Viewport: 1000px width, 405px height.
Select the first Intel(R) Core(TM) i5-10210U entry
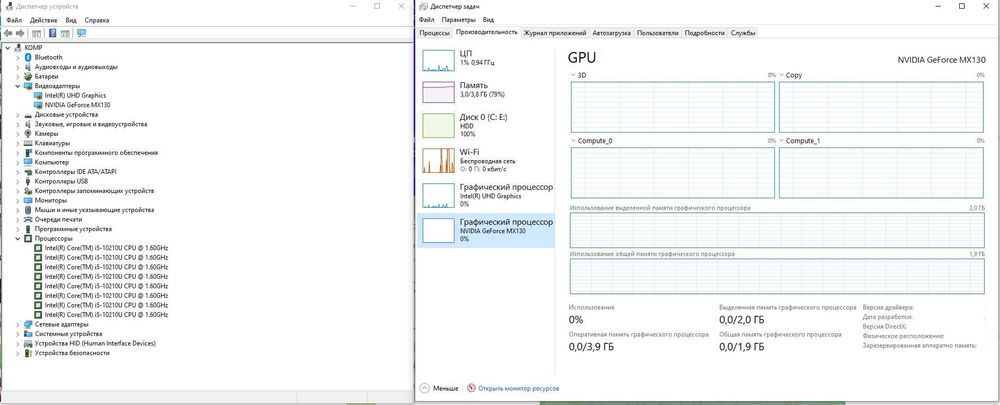[106, 248]
